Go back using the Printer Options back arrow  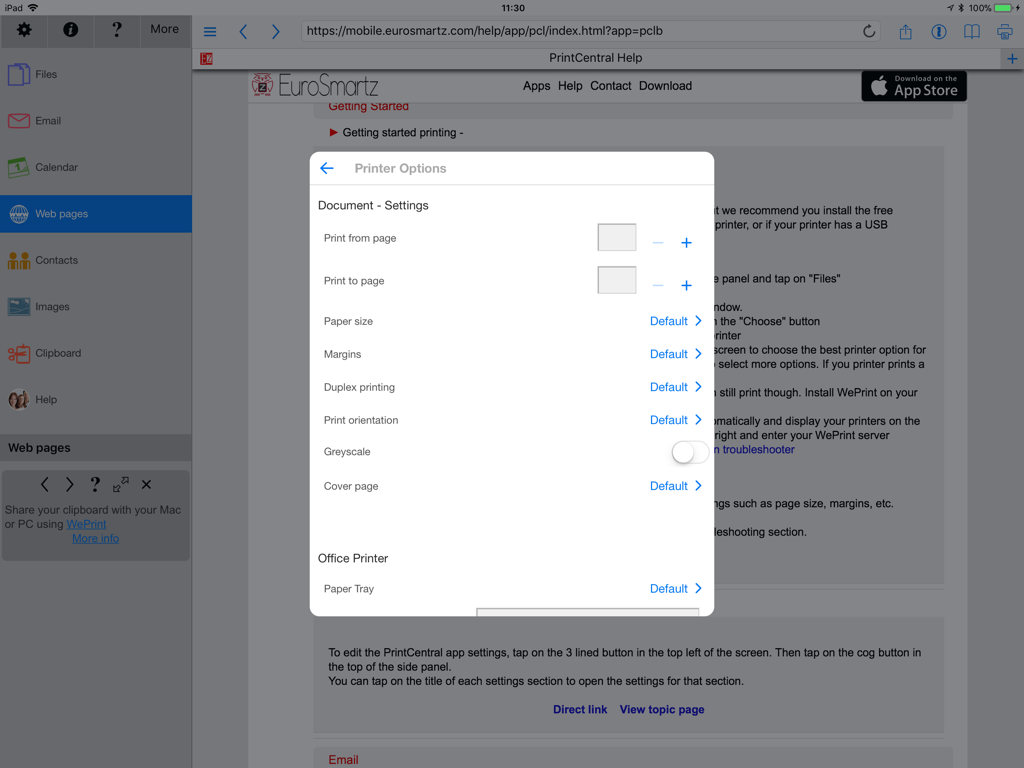[x=326, y=168]
